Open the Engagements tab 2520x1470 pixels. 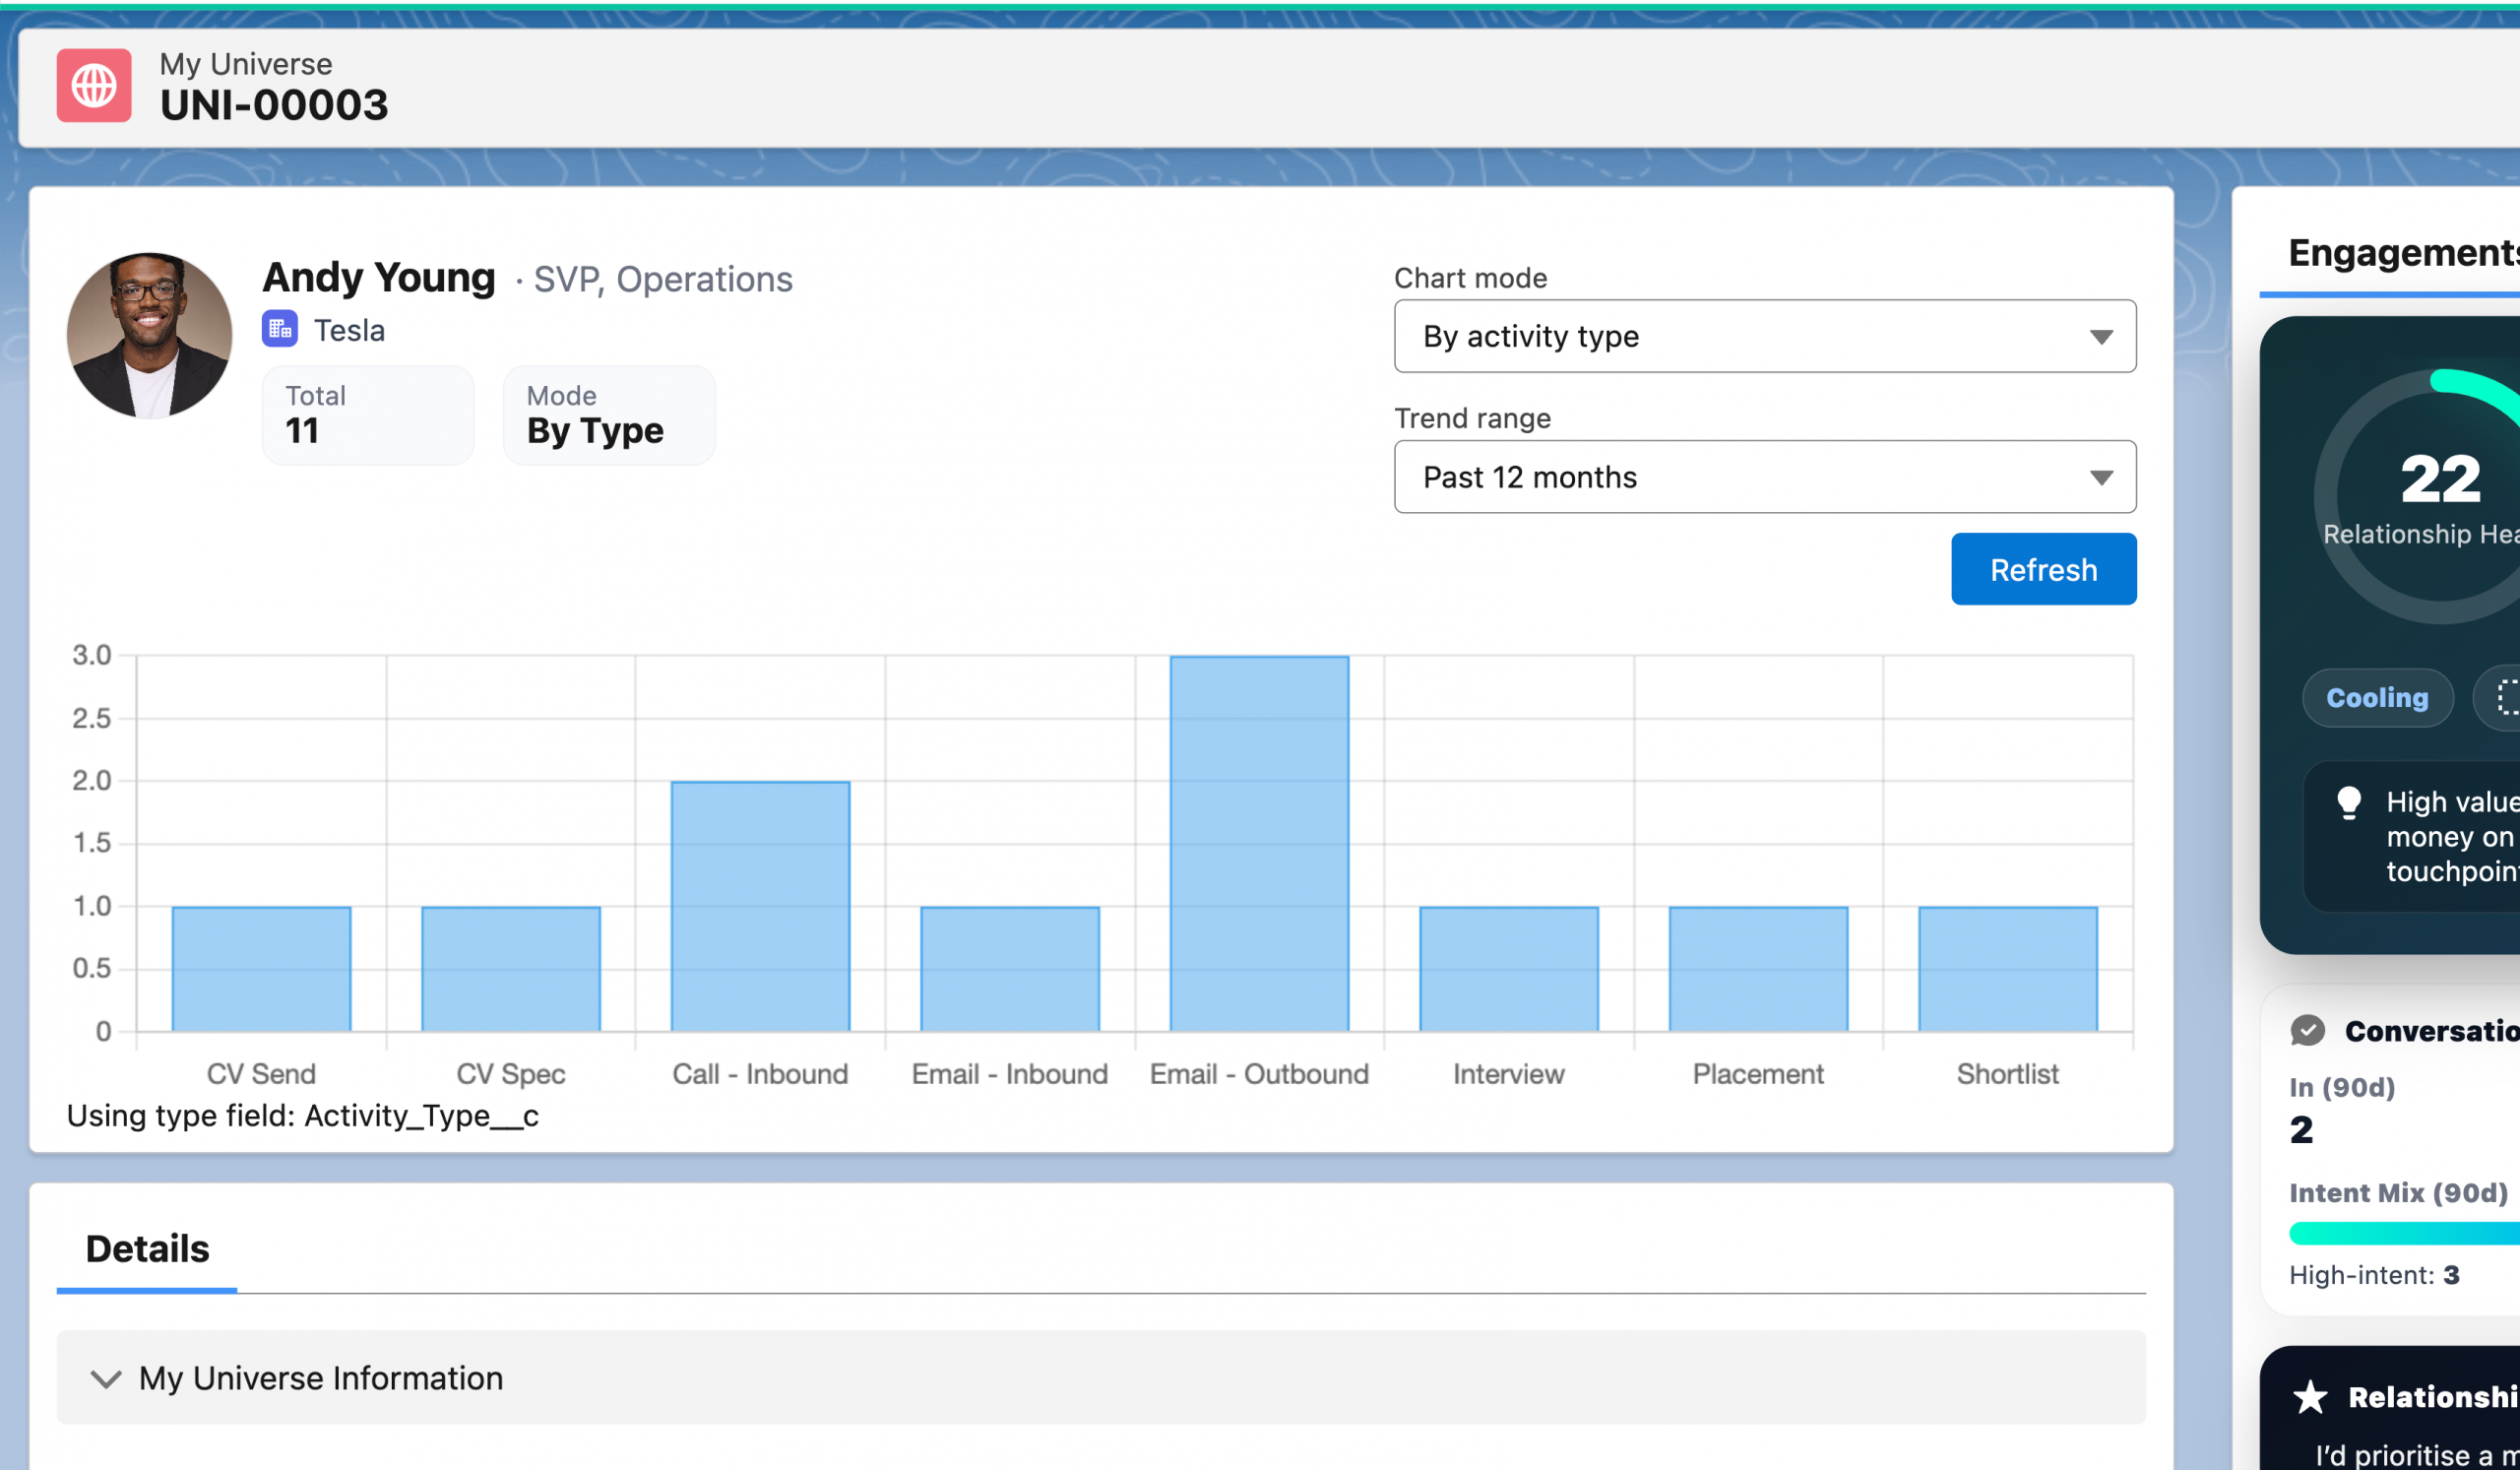[2402, 253]
